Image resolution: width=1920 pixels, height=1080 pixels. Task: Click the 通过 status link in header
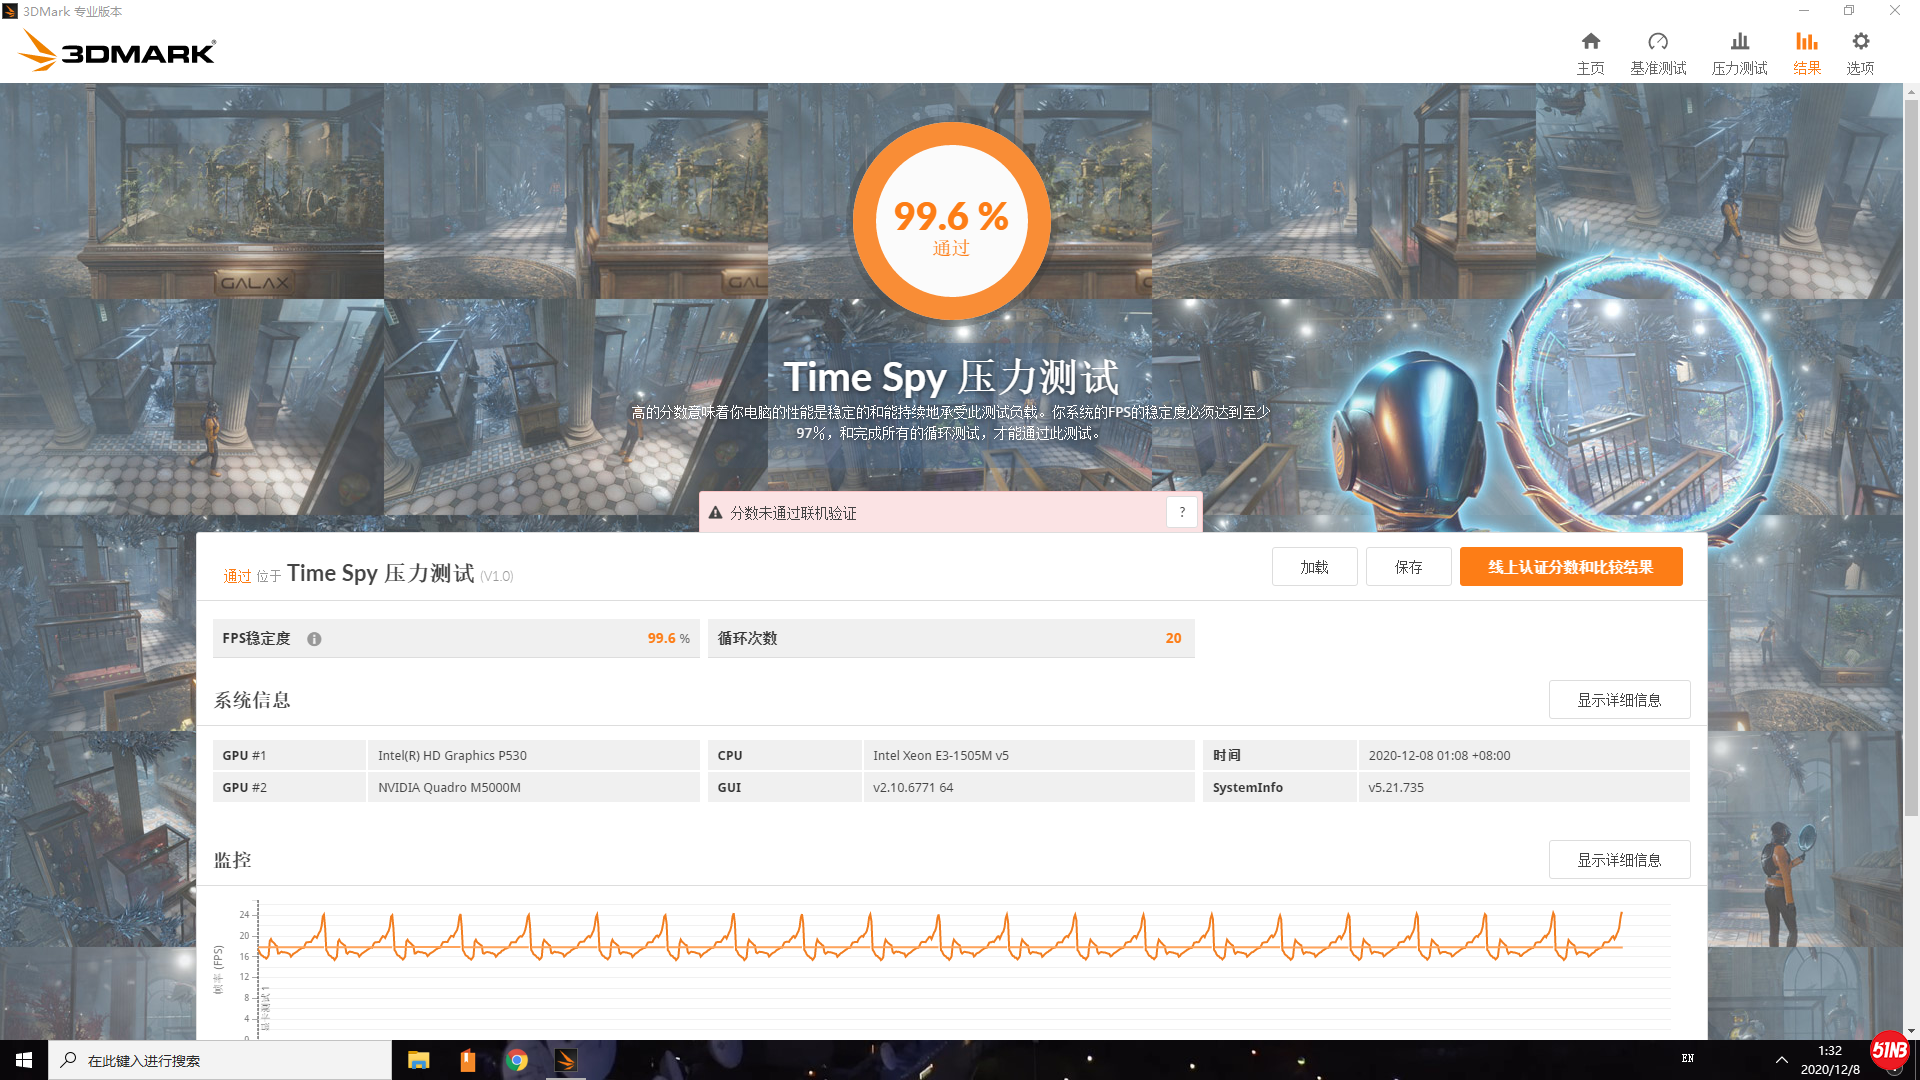237,576
